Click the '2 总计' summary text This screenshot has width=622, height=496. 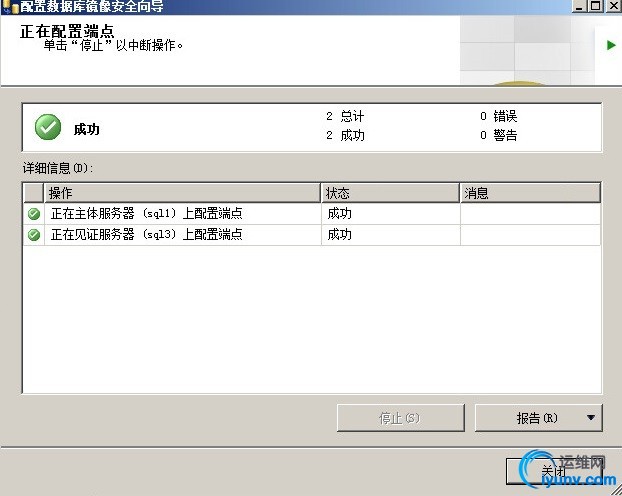point(345,116)
